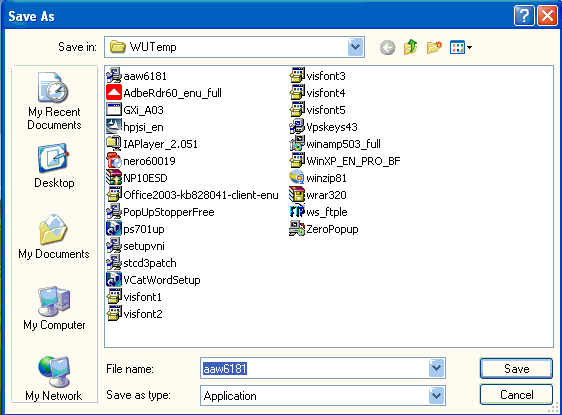Expand the File name dropdown arrow
The width and height of the screenshot is (562, 415).
click(x=436, y=368)
